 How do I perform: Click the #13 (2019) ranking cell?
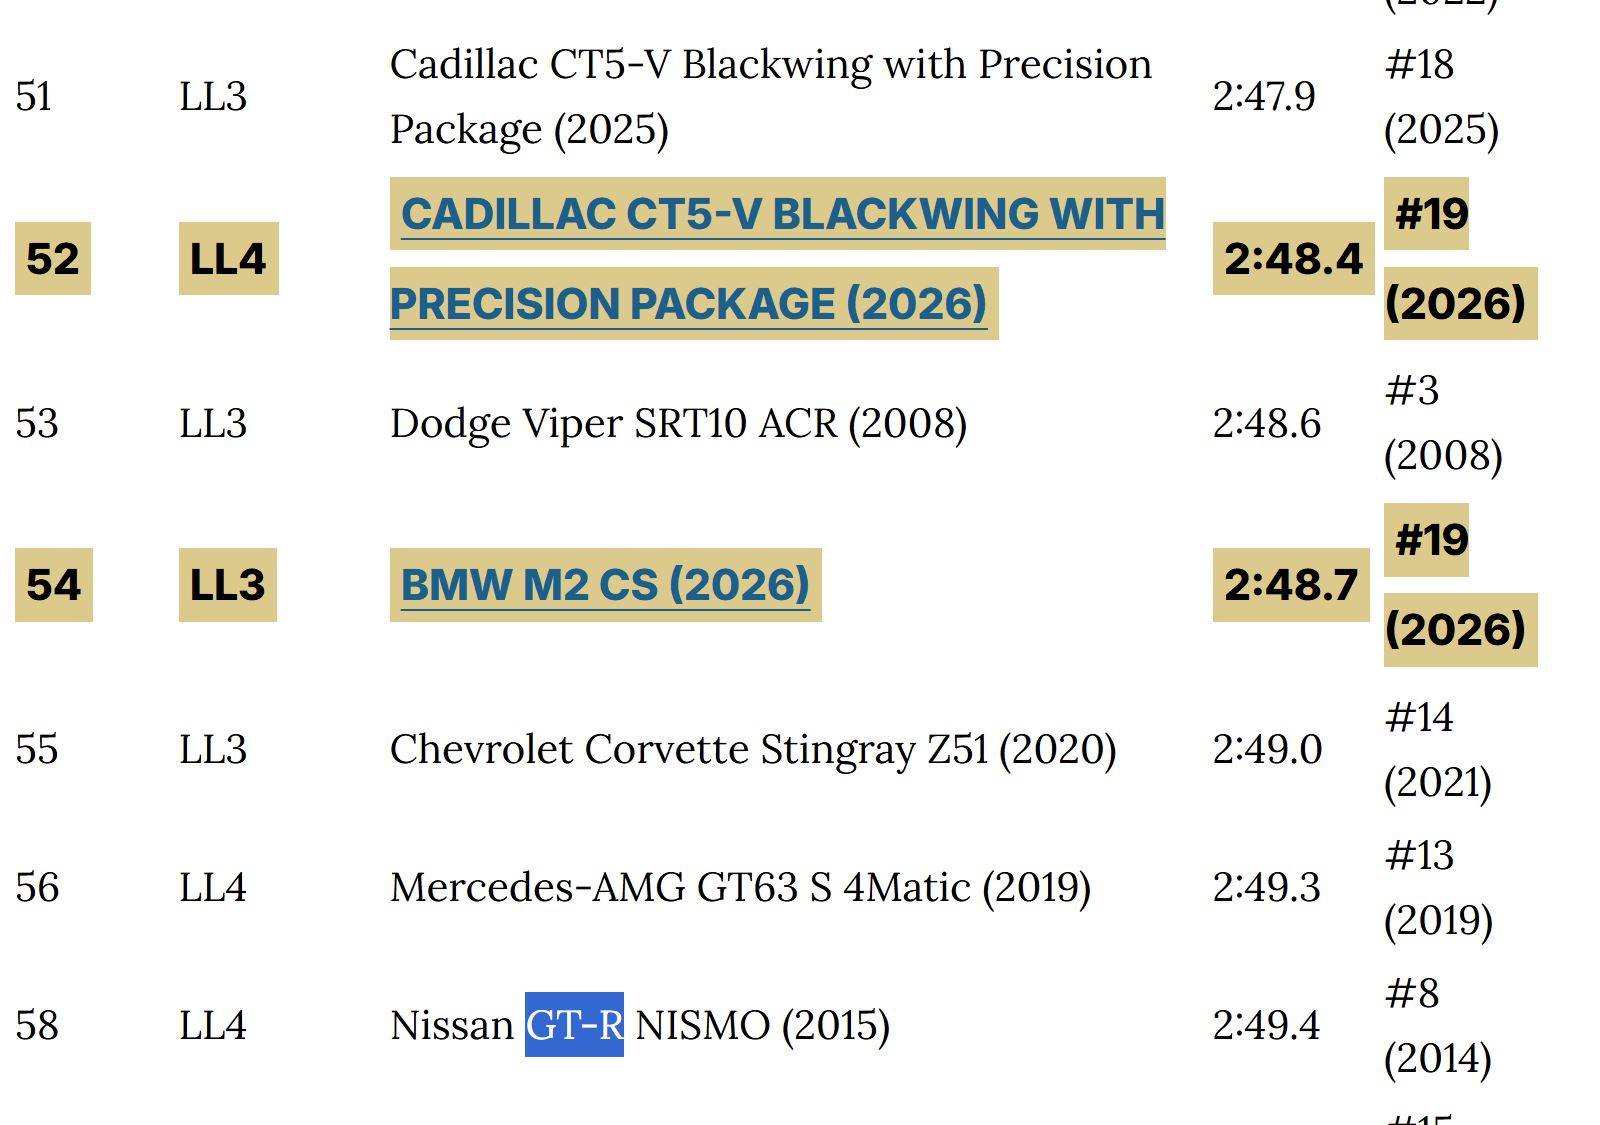[x=1438, y=888]
